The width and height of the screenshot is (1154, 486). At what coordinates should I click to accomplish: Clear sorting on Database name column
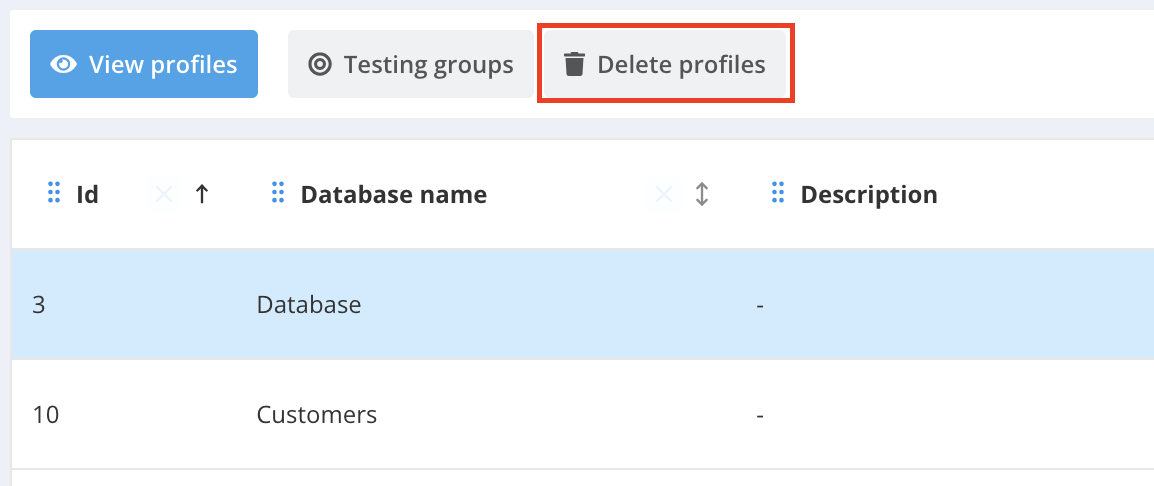pyautogui.click(x=664, y=194)
